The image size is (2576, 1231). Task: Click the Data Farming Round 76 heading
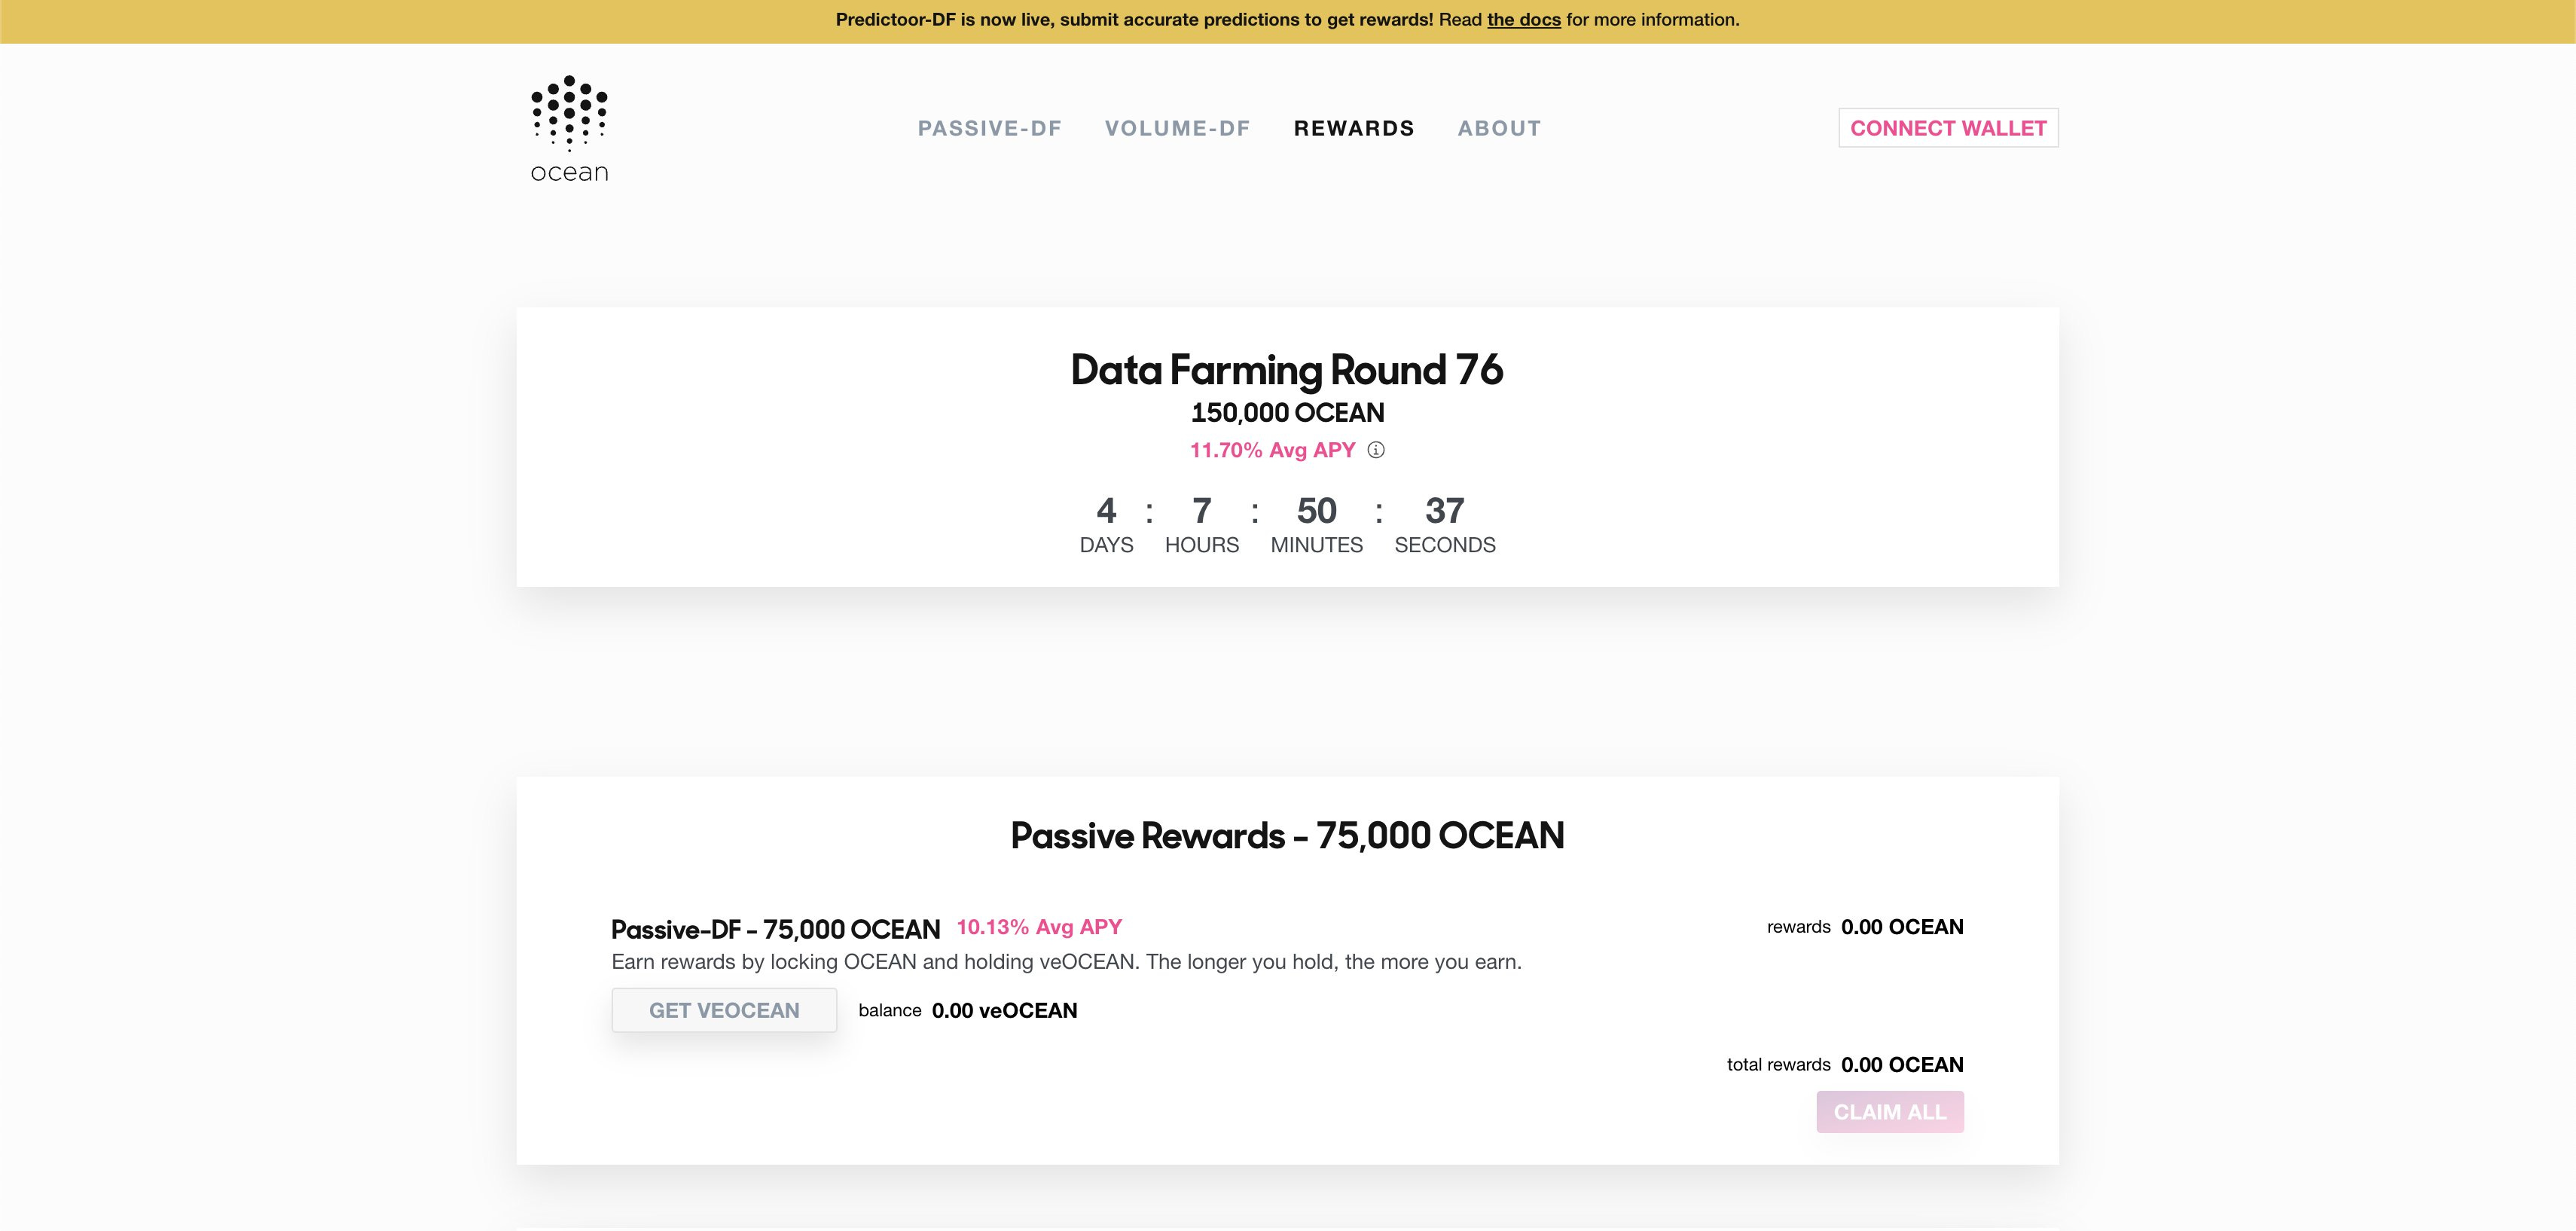pyautogui.click(x=1286, y=370)
